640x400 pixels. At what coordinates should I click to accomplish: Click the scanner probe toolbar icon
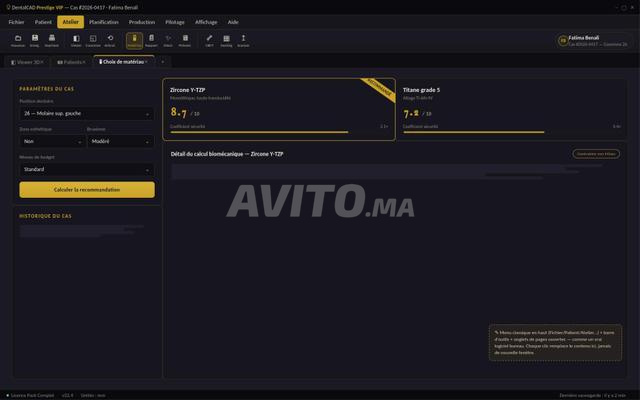(243, 40)
